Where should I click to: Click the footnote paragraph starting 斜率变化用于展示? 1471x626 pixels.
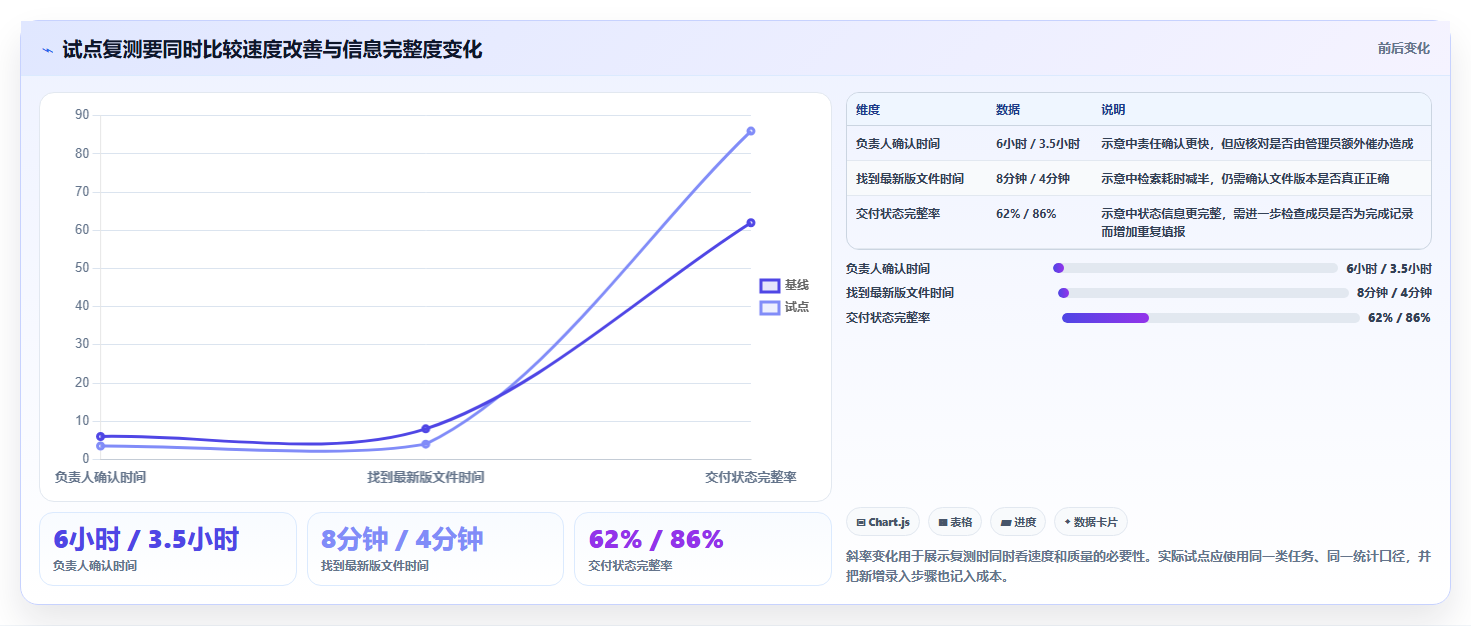click(1139, 566)
